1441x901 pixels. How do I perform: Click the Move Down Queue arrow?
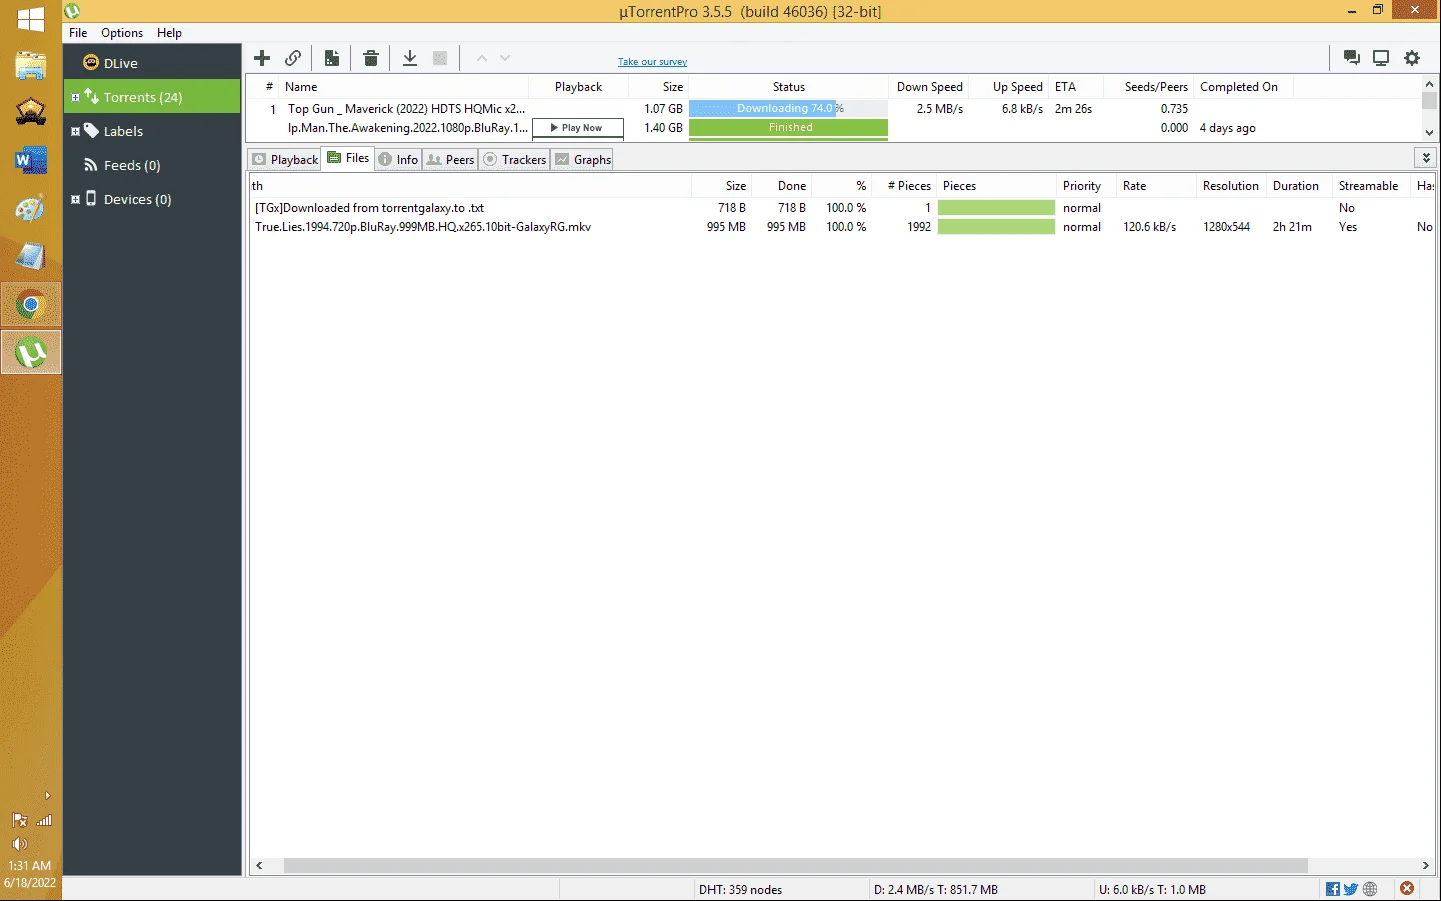pos(505,58)
